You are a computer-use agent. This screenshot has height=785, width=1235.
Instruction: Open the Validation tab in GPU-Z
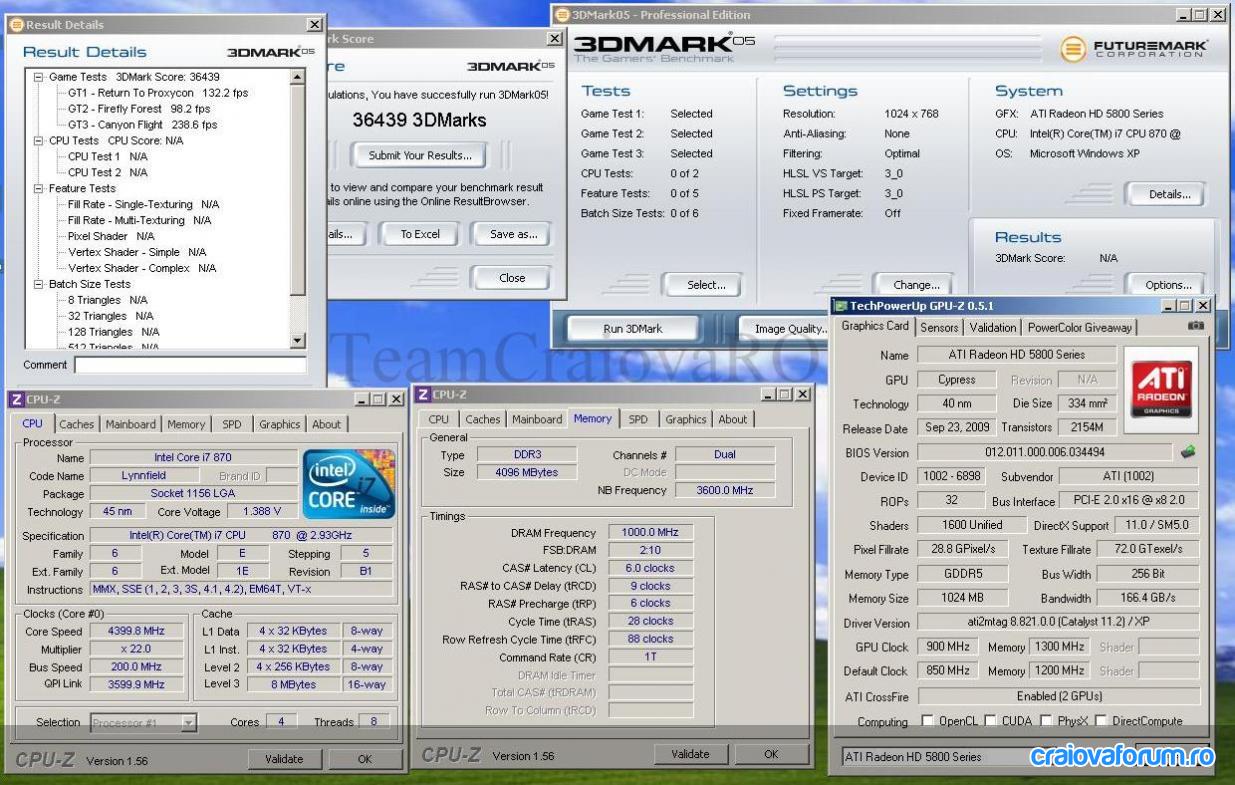click(993, 327)
